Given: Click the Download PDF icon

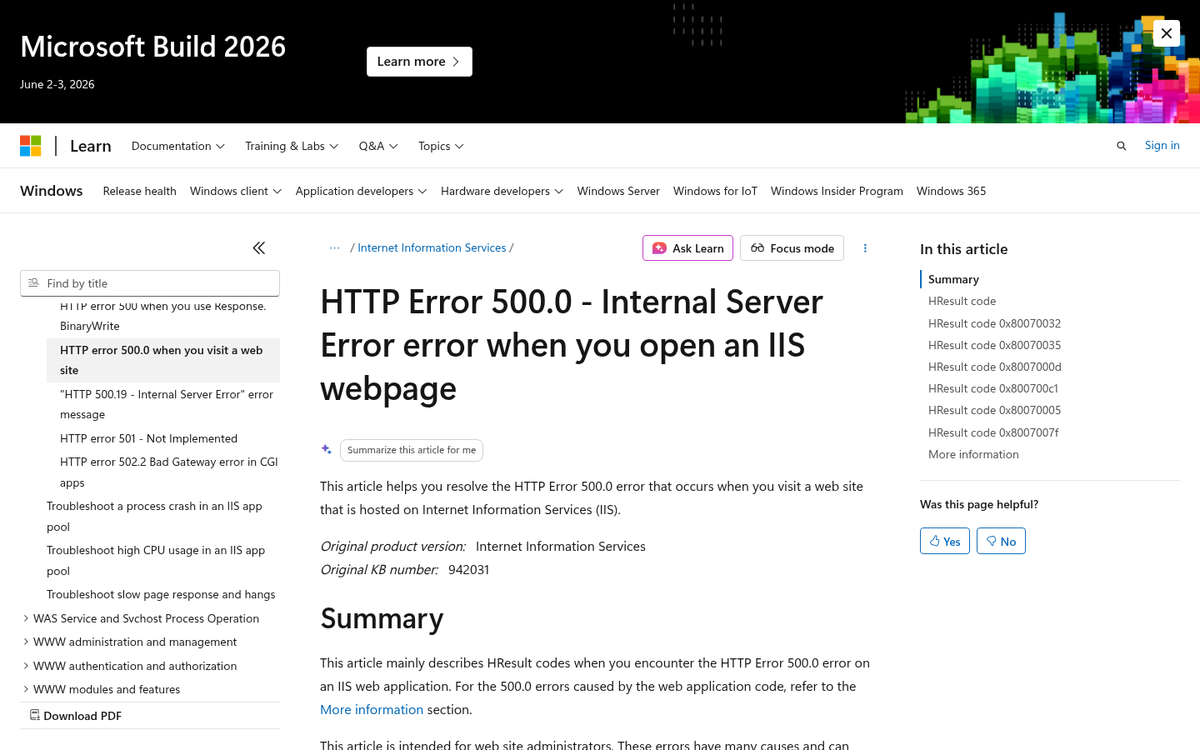Looking at the screenshot, I should click(x=35, y=715).
